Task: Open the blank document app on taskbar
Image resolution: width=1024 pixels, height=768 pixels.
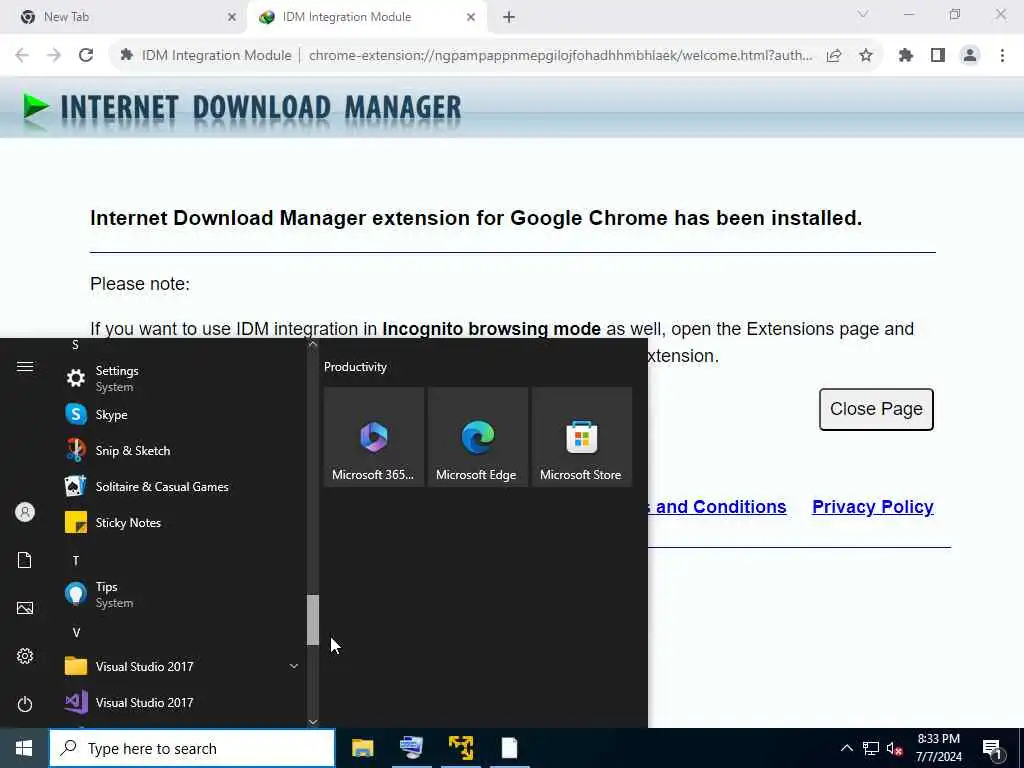Action: click(x=509, y=748)
